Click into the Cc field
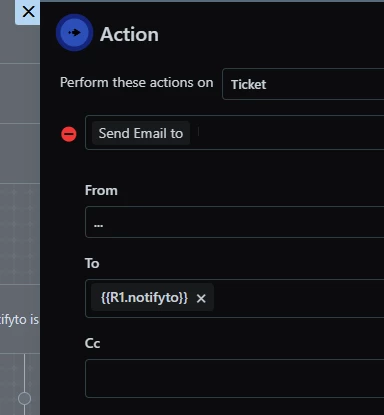 [235, 378]
